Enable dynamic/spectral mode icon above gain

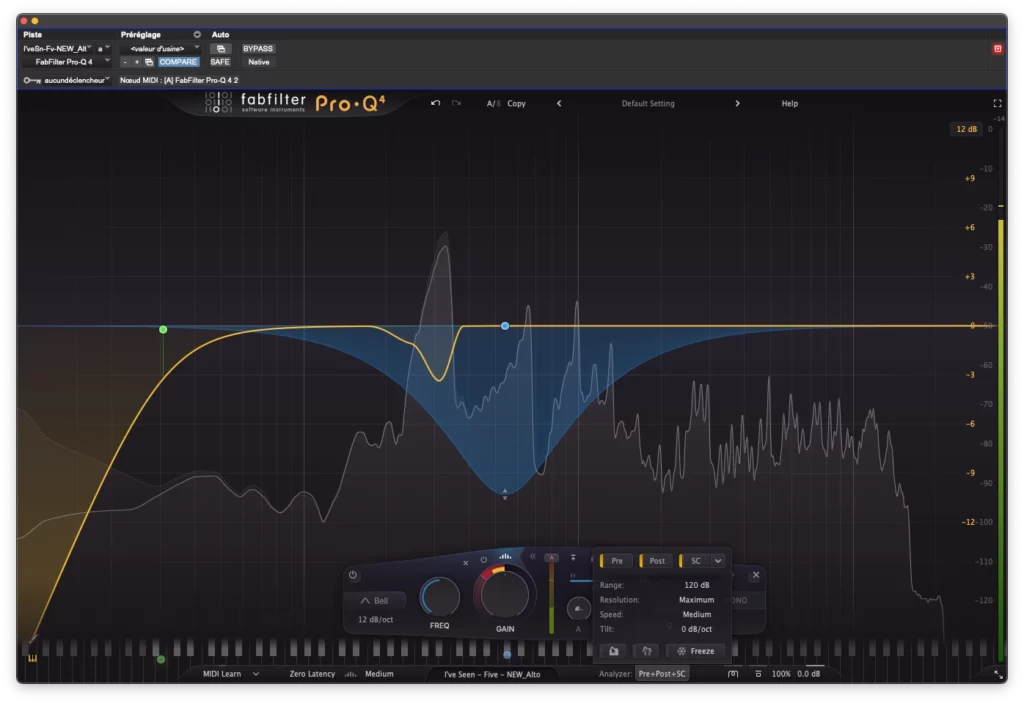pos(505,556)
